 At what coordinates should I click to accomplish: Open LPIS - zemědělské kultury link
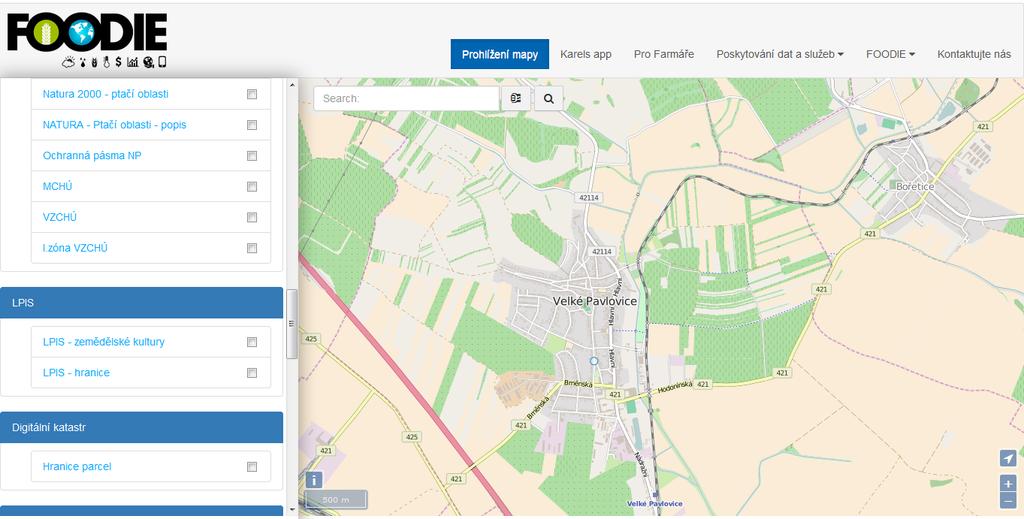[x=103, y=342]
